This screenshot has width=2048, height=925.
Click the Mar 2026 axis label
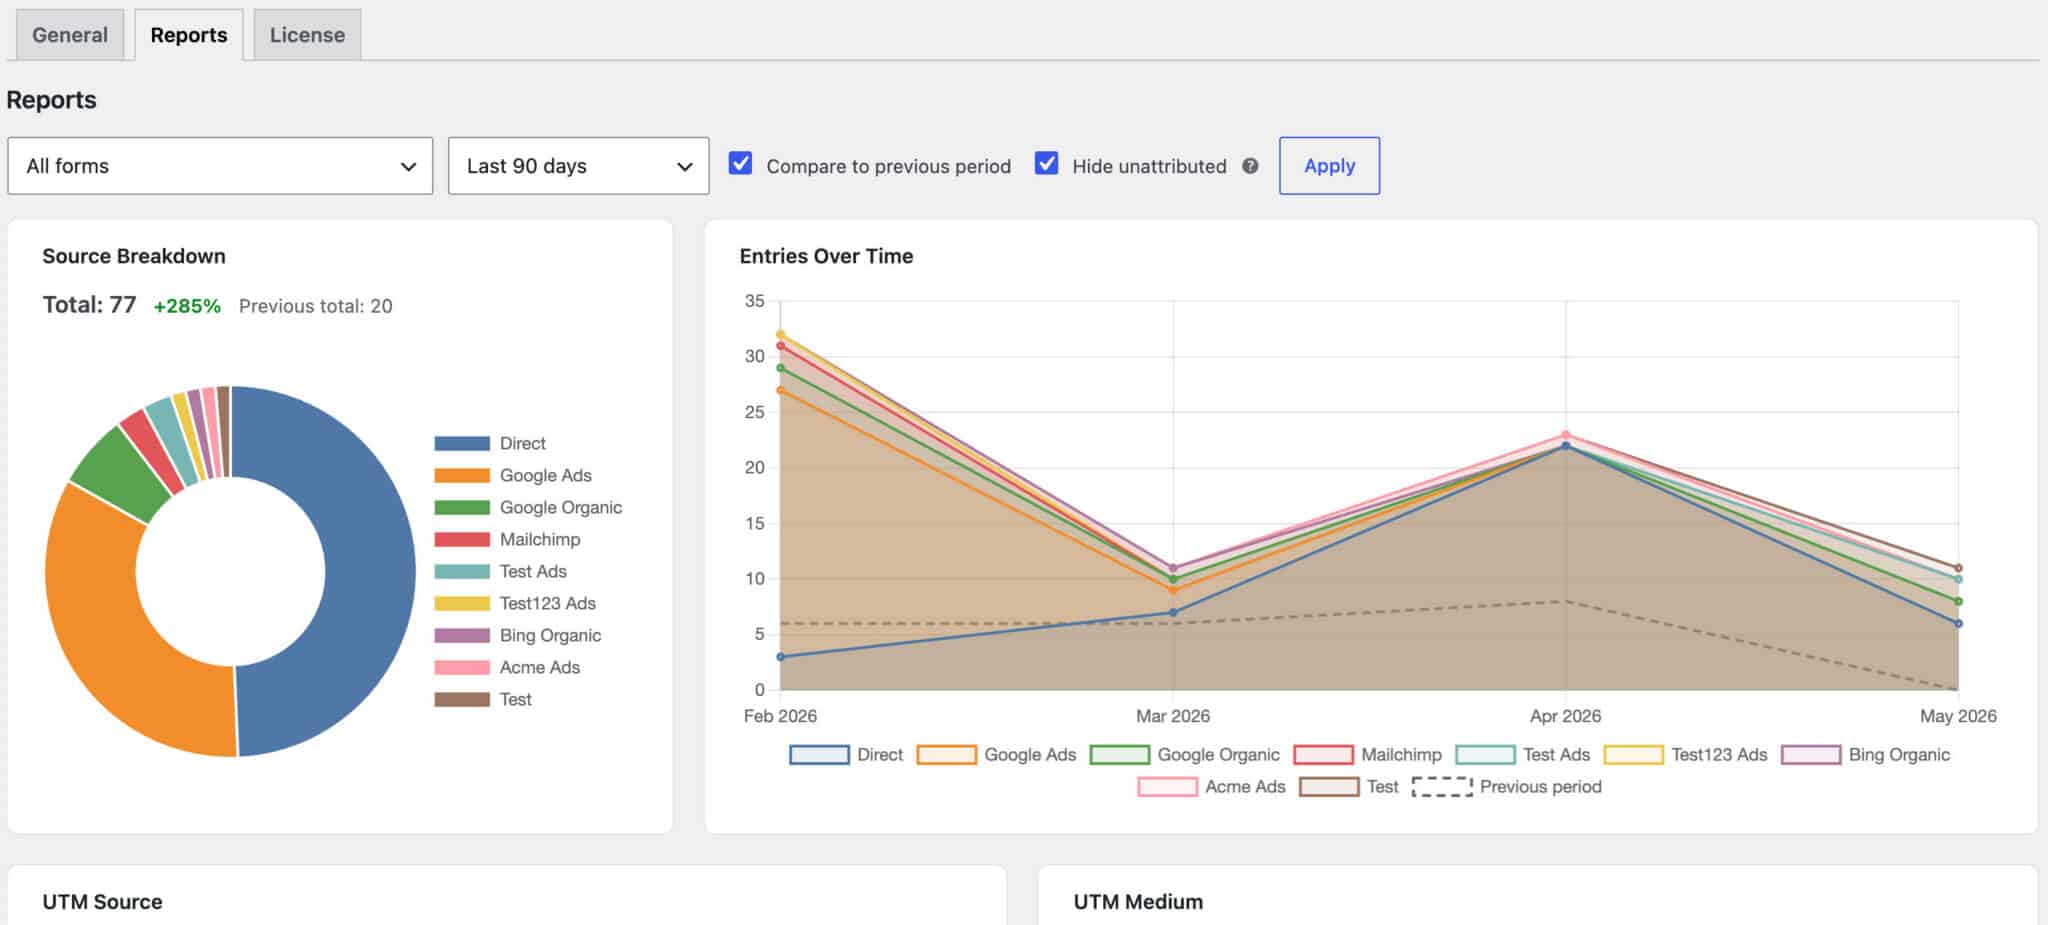[x=1173, y=716]
